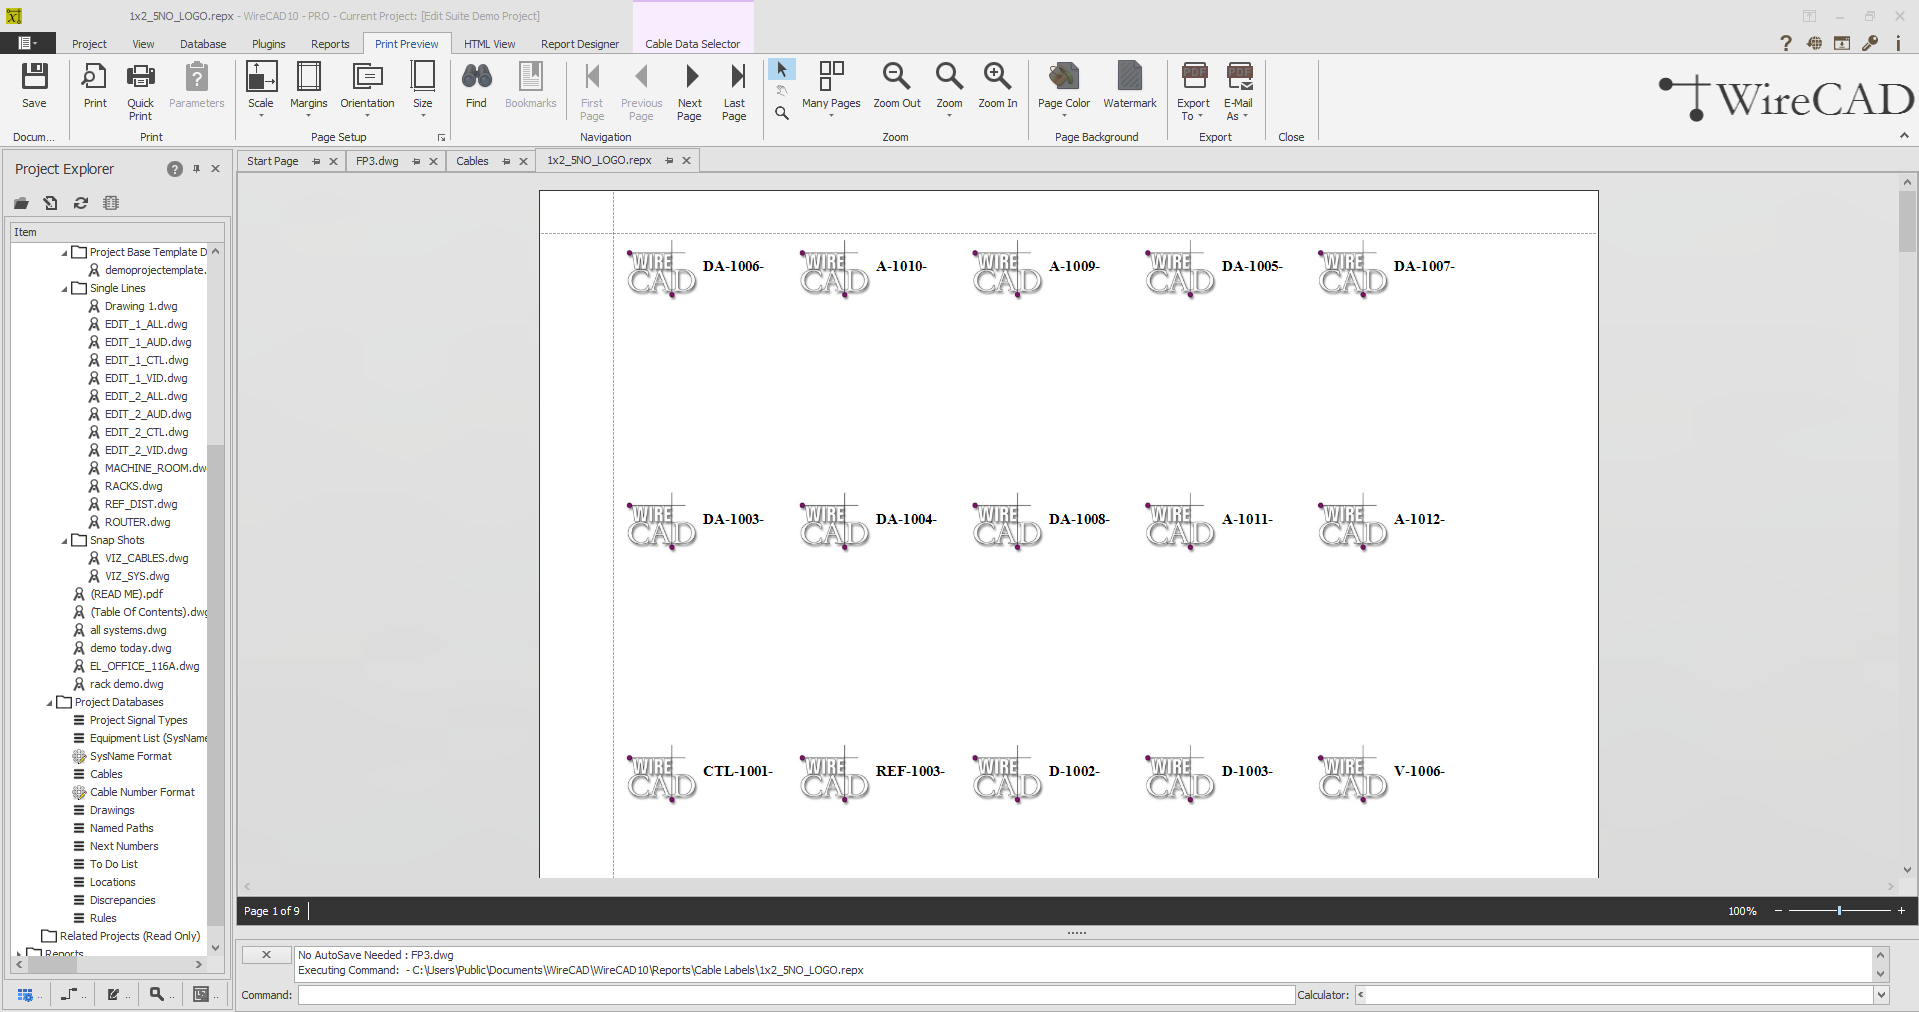
Task: Click the Export To PDF icon
Action: (1194, 76)
